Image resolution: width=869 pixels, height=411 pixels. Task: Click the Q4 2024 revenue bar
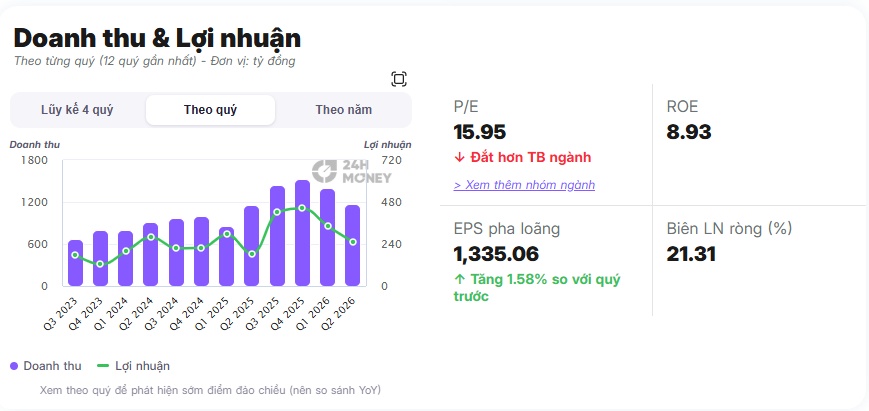[x=201, y=251]
